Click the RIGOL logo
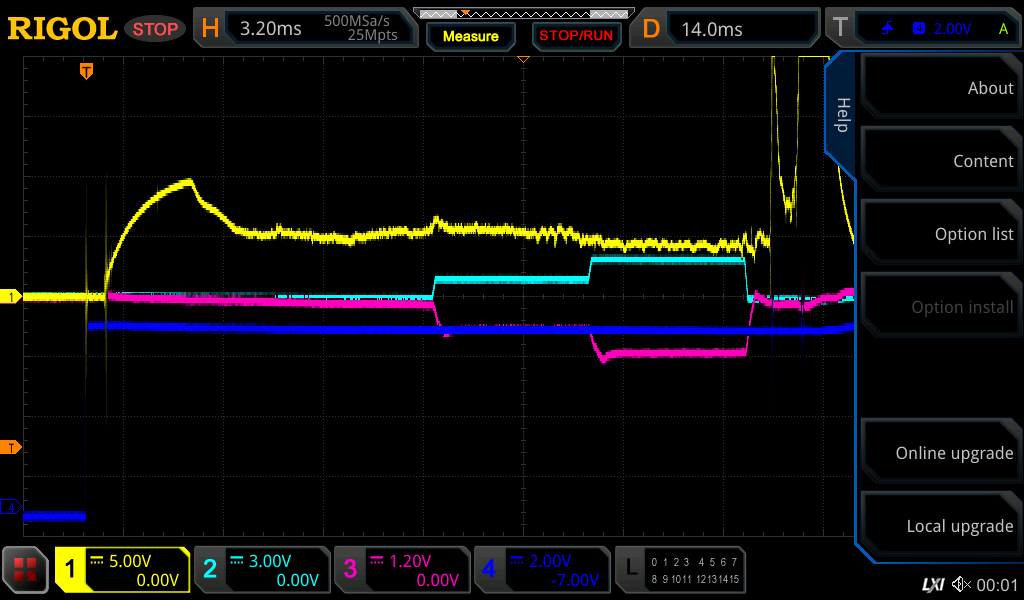Viewport: 1024px width, 600px height. coord(62,28)
